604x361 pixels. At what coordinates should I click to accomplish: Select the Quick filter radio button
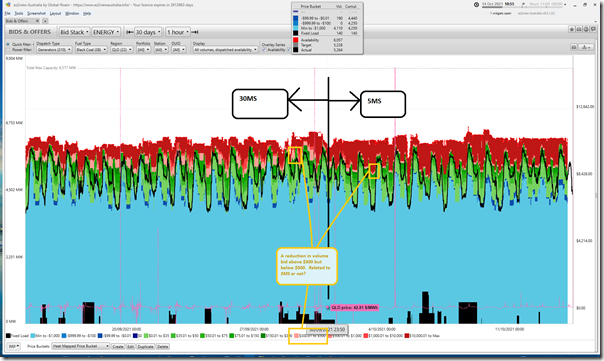coord(8,44)
